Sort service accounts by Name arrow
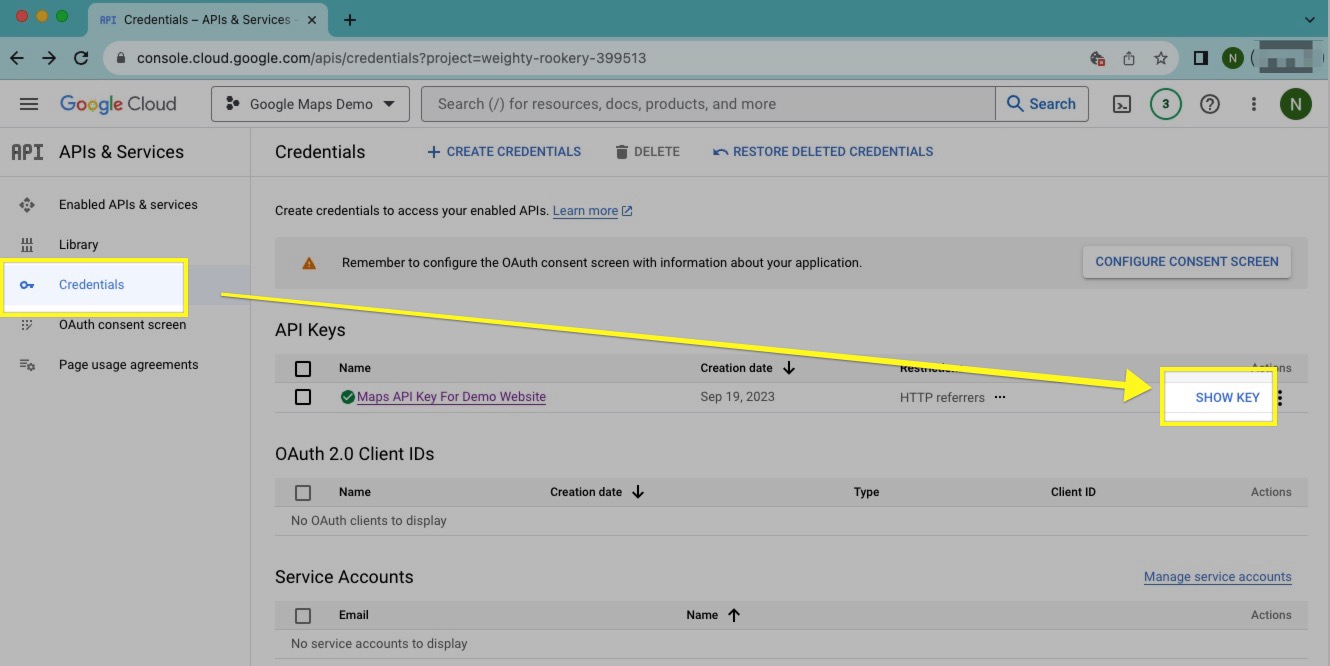 [734, 615]
